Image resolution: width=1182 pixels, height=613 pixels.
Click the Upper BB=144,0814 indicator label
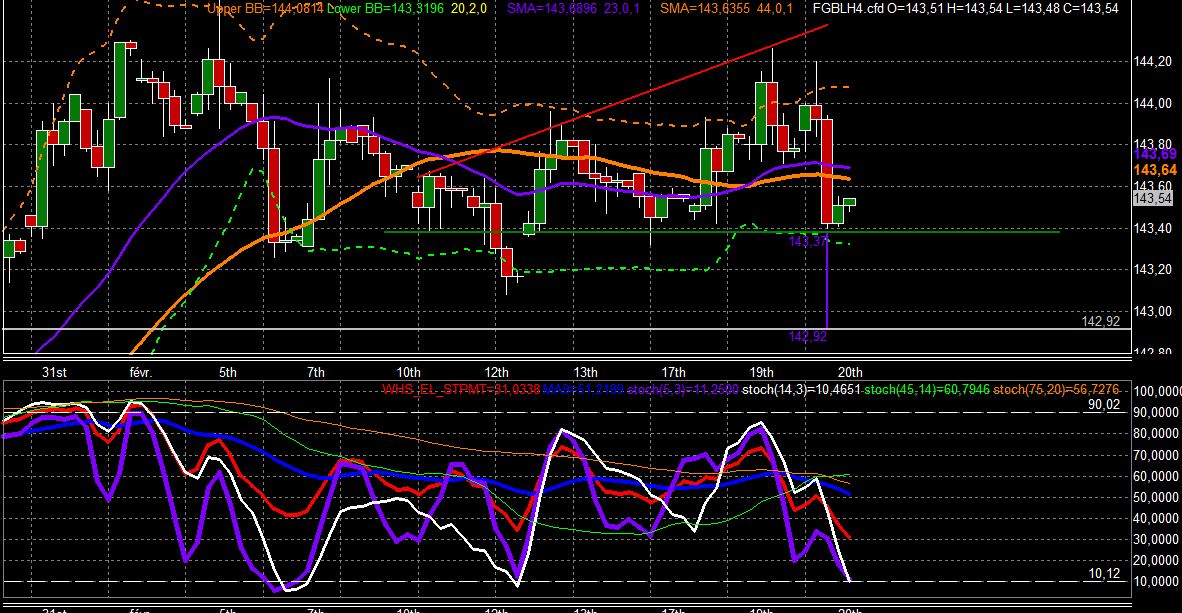click(265, 9)
